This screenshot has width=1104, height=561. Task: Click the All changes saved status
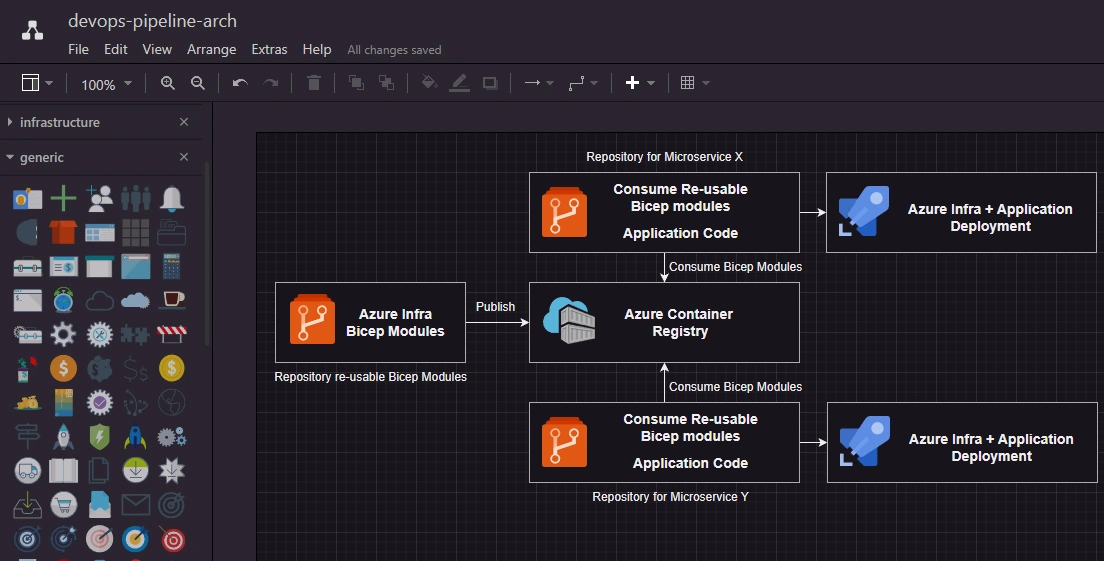394,50
